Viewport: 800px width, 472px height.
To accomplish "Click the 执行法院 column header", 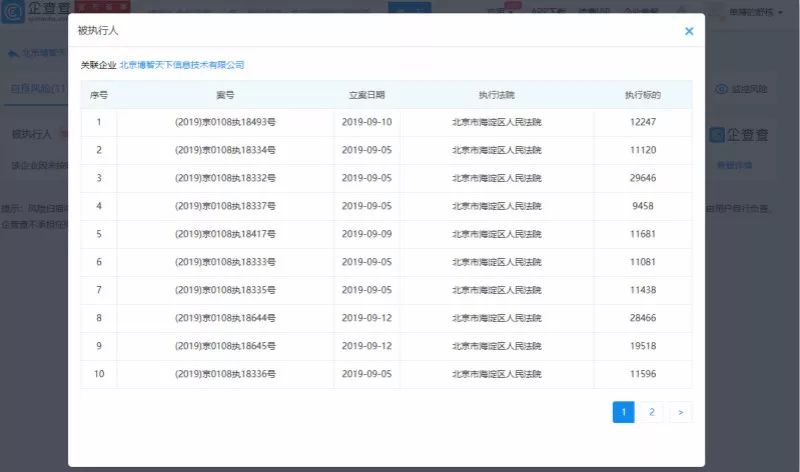I will (x=496, y=95).
